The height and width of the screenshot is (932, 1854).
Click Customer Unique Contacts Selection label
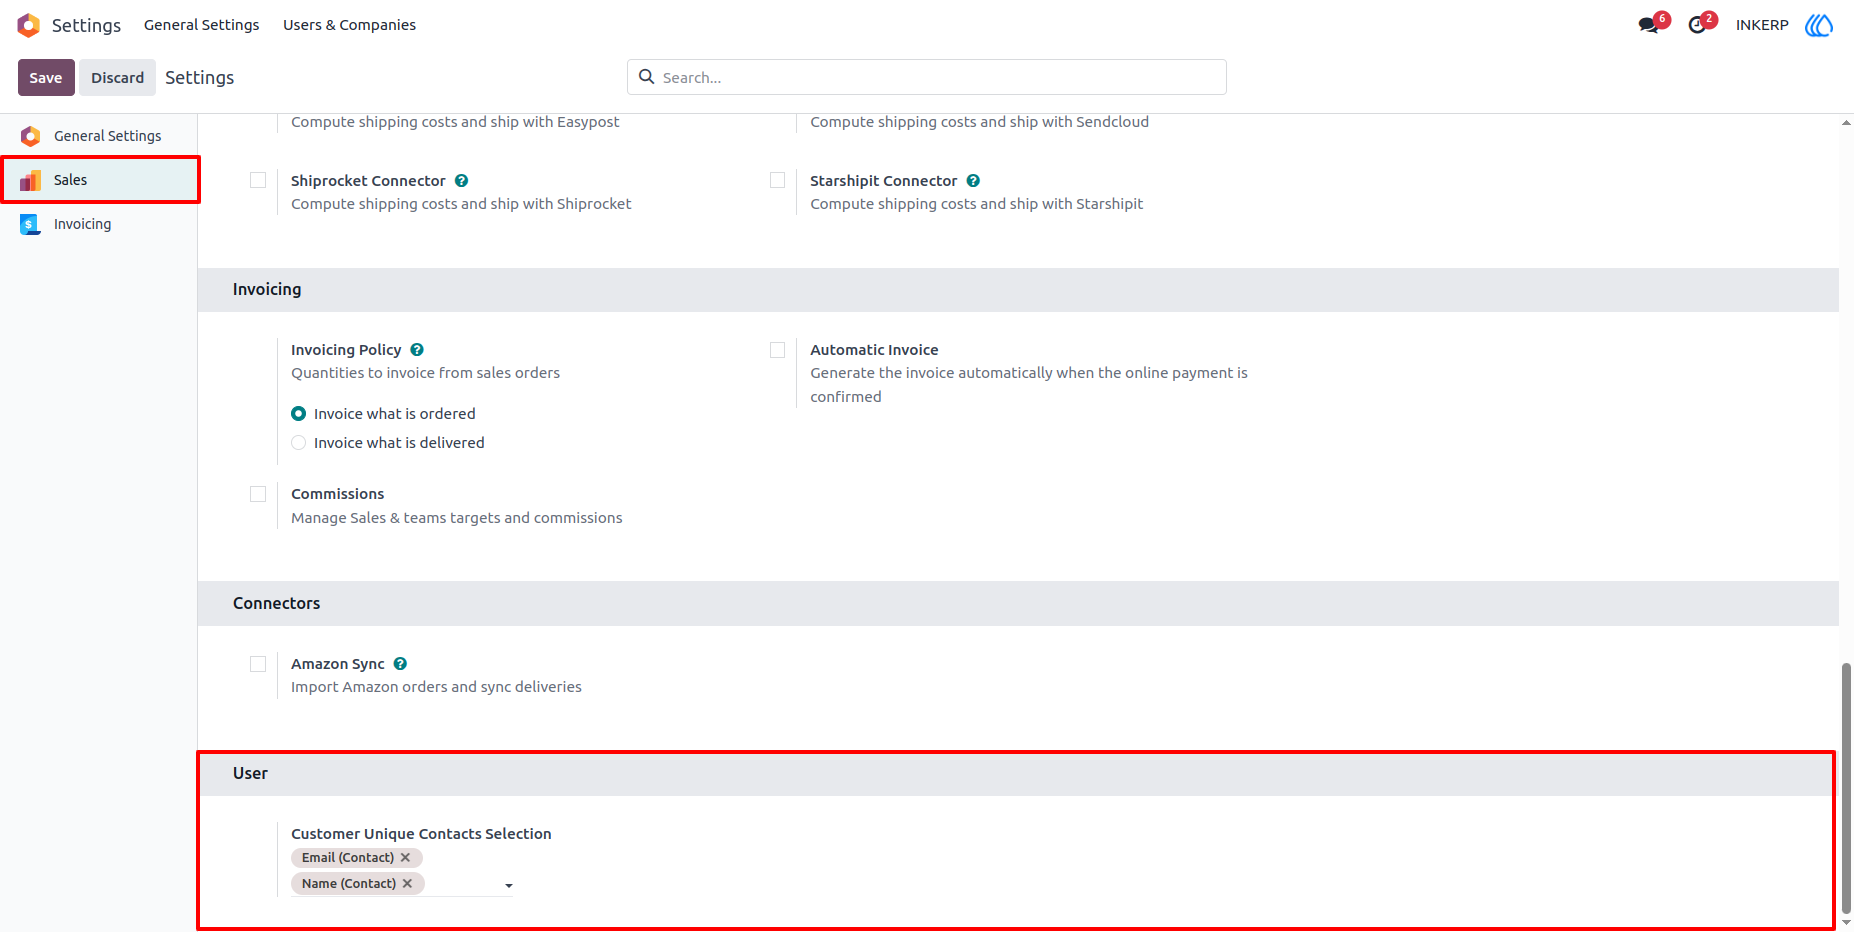pyautogui.click(x=421, y=834)
